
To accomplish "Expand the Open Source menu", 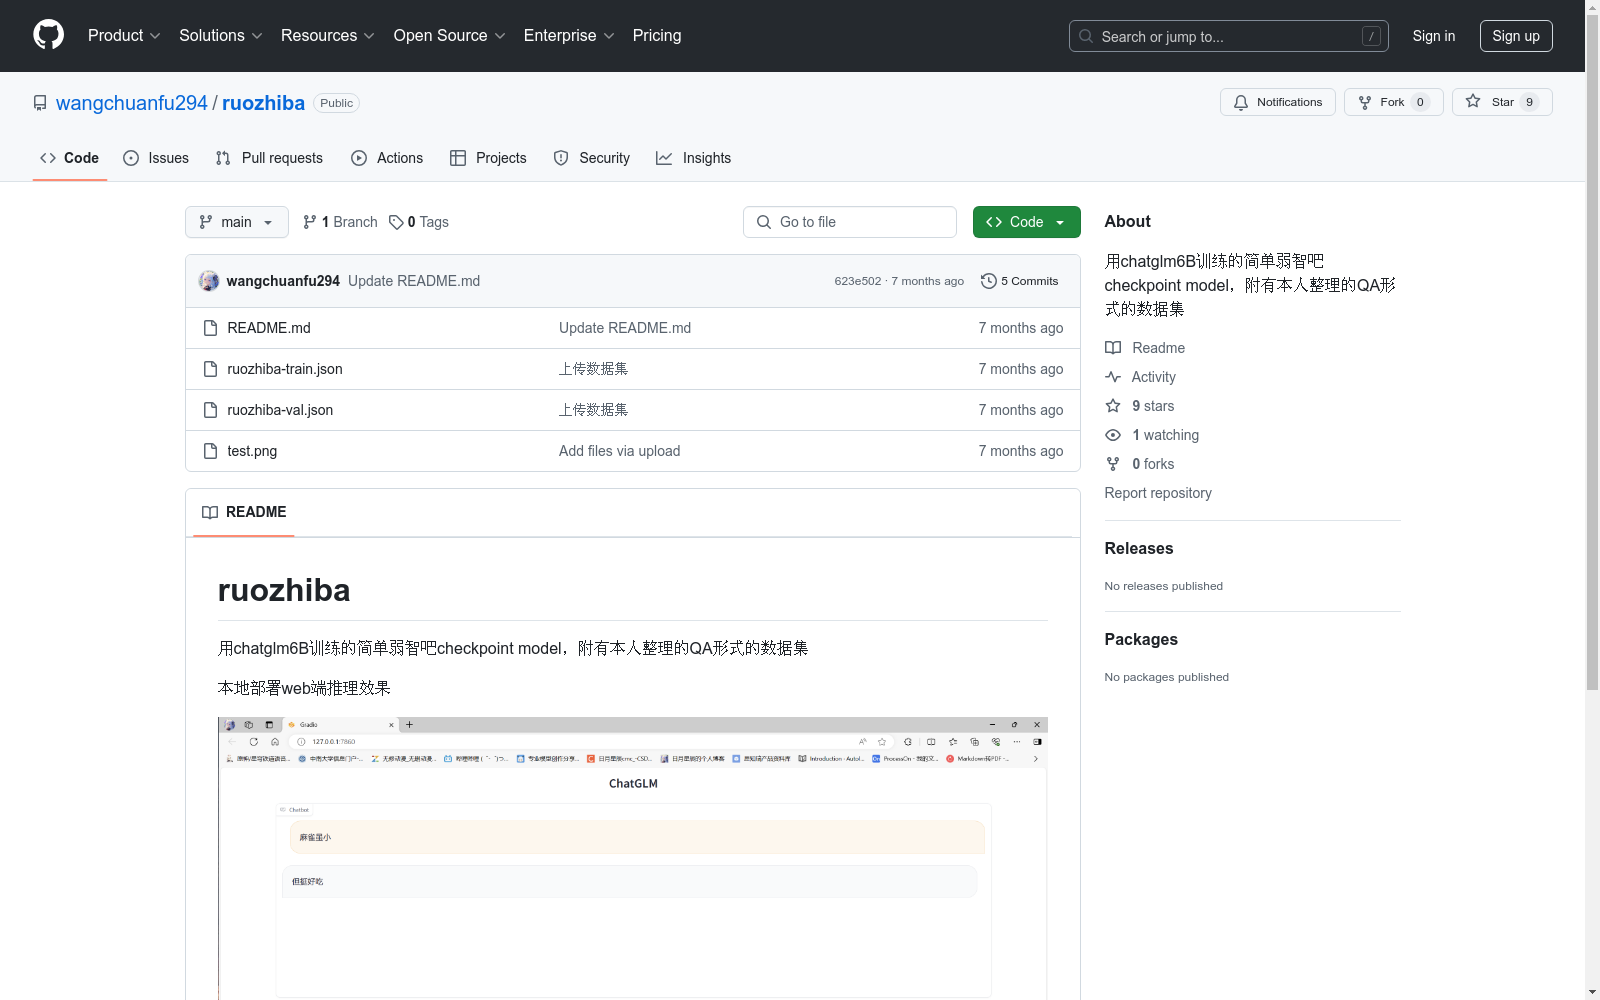I will (x=450, y=36).
